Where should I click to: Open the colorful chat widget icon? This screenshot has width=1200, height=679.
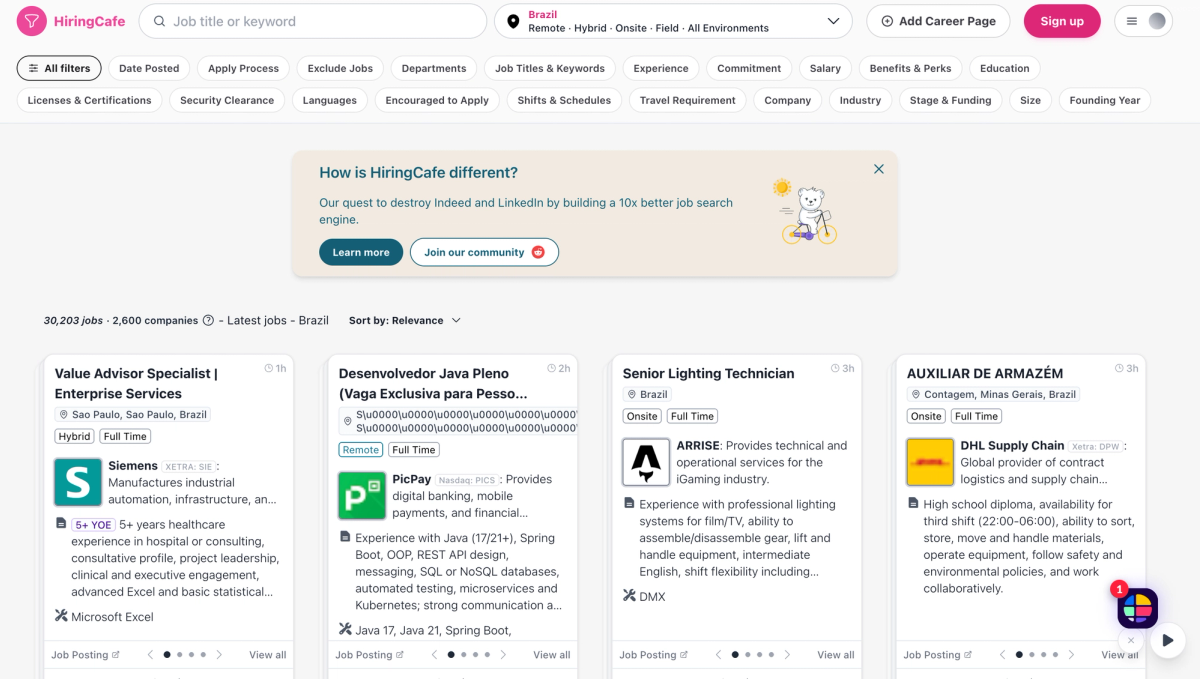(1137, 608)
